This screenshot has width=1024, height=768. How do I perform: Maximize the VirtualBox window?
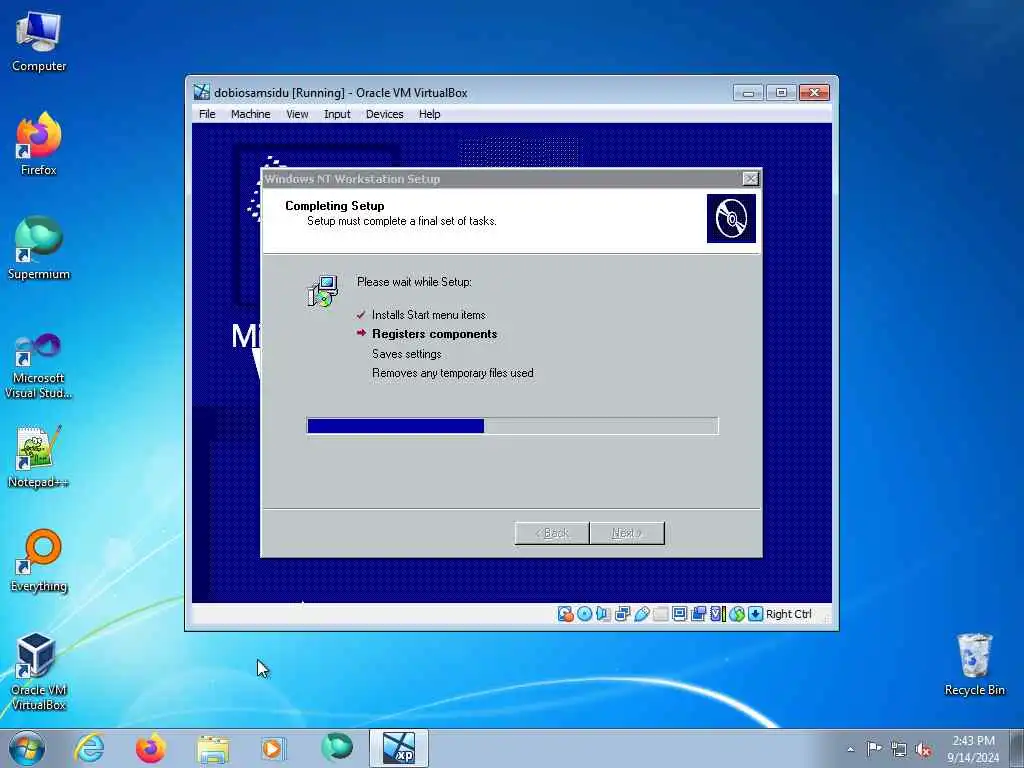pyautogui.click(x=780, y=93)
